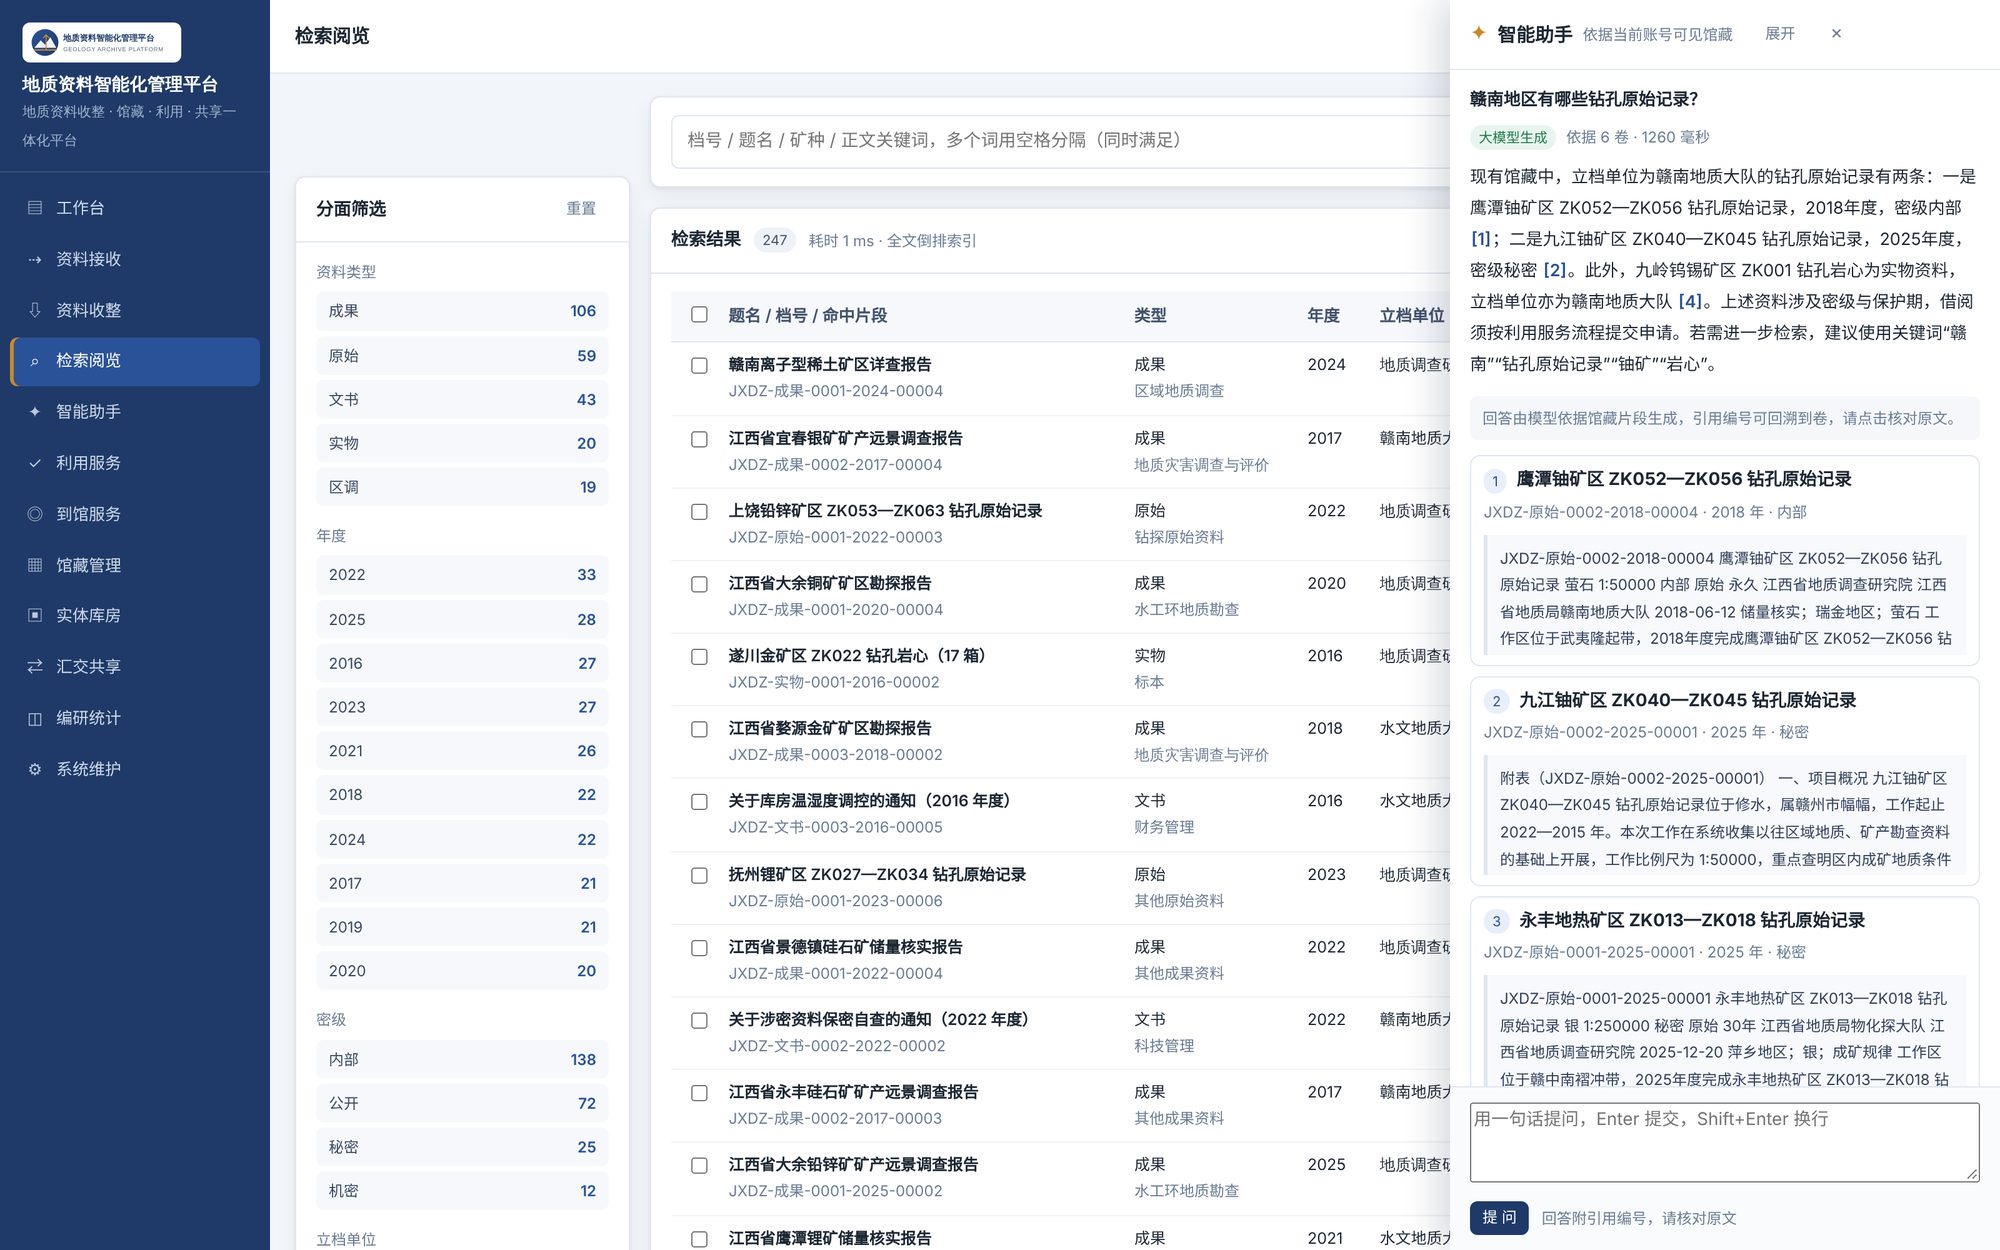Click the 编研统计 icon

pyautogui.click(x=35, y=718)
